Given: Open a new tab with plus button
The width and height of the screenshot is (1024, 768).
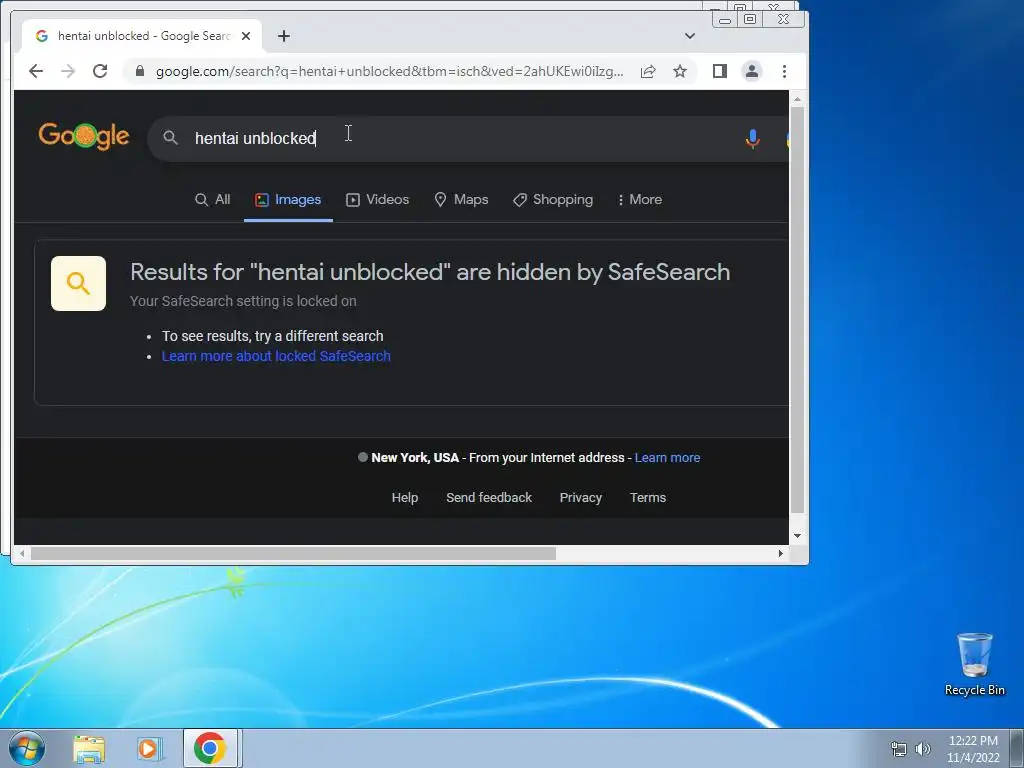Looking at the screenshot, I should 283,36.
